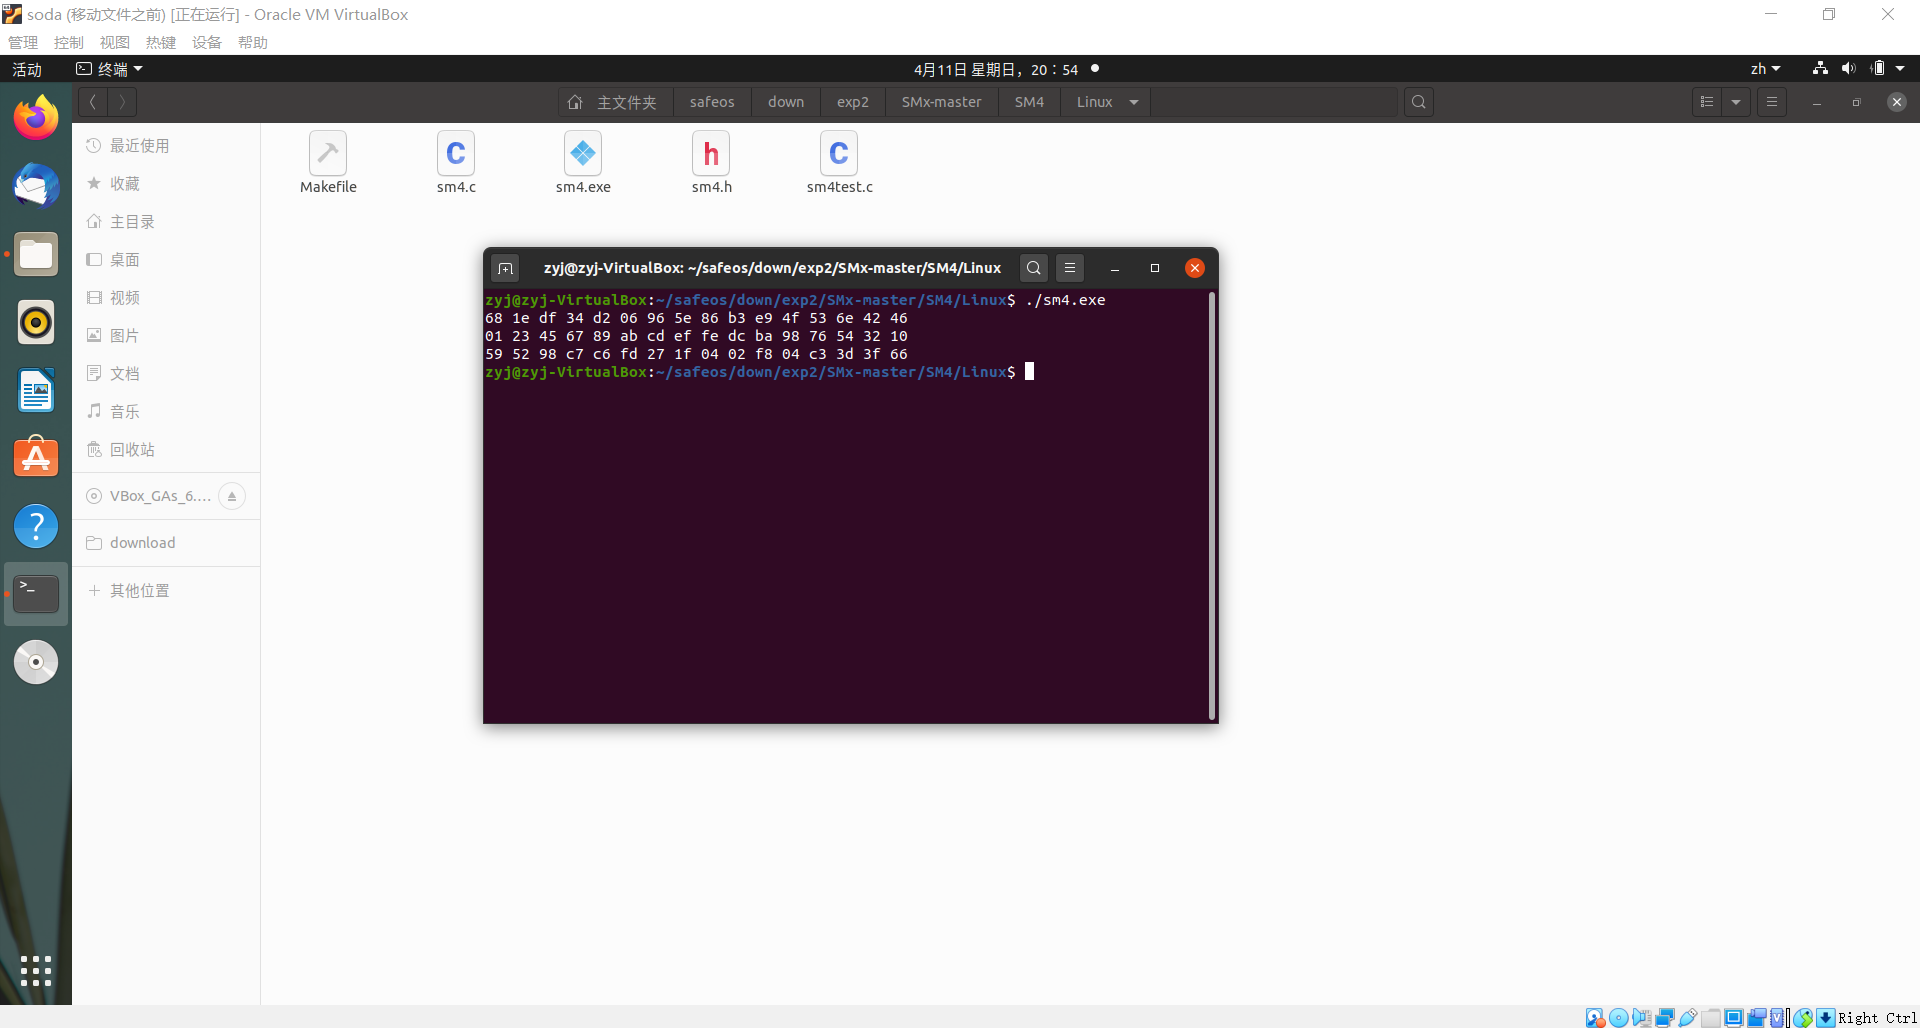Click the volume icon in top bar

(x=1848, y=69)
